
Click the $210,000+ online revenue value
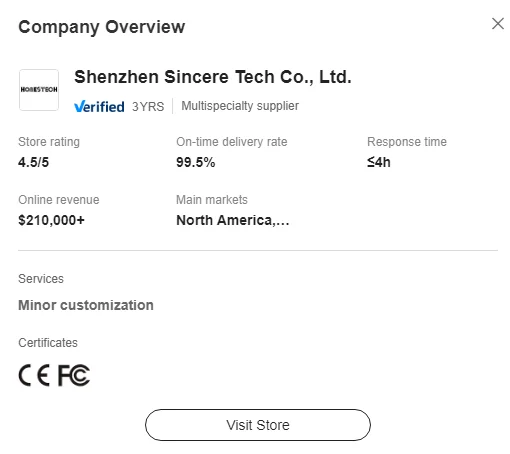(51, 220)
